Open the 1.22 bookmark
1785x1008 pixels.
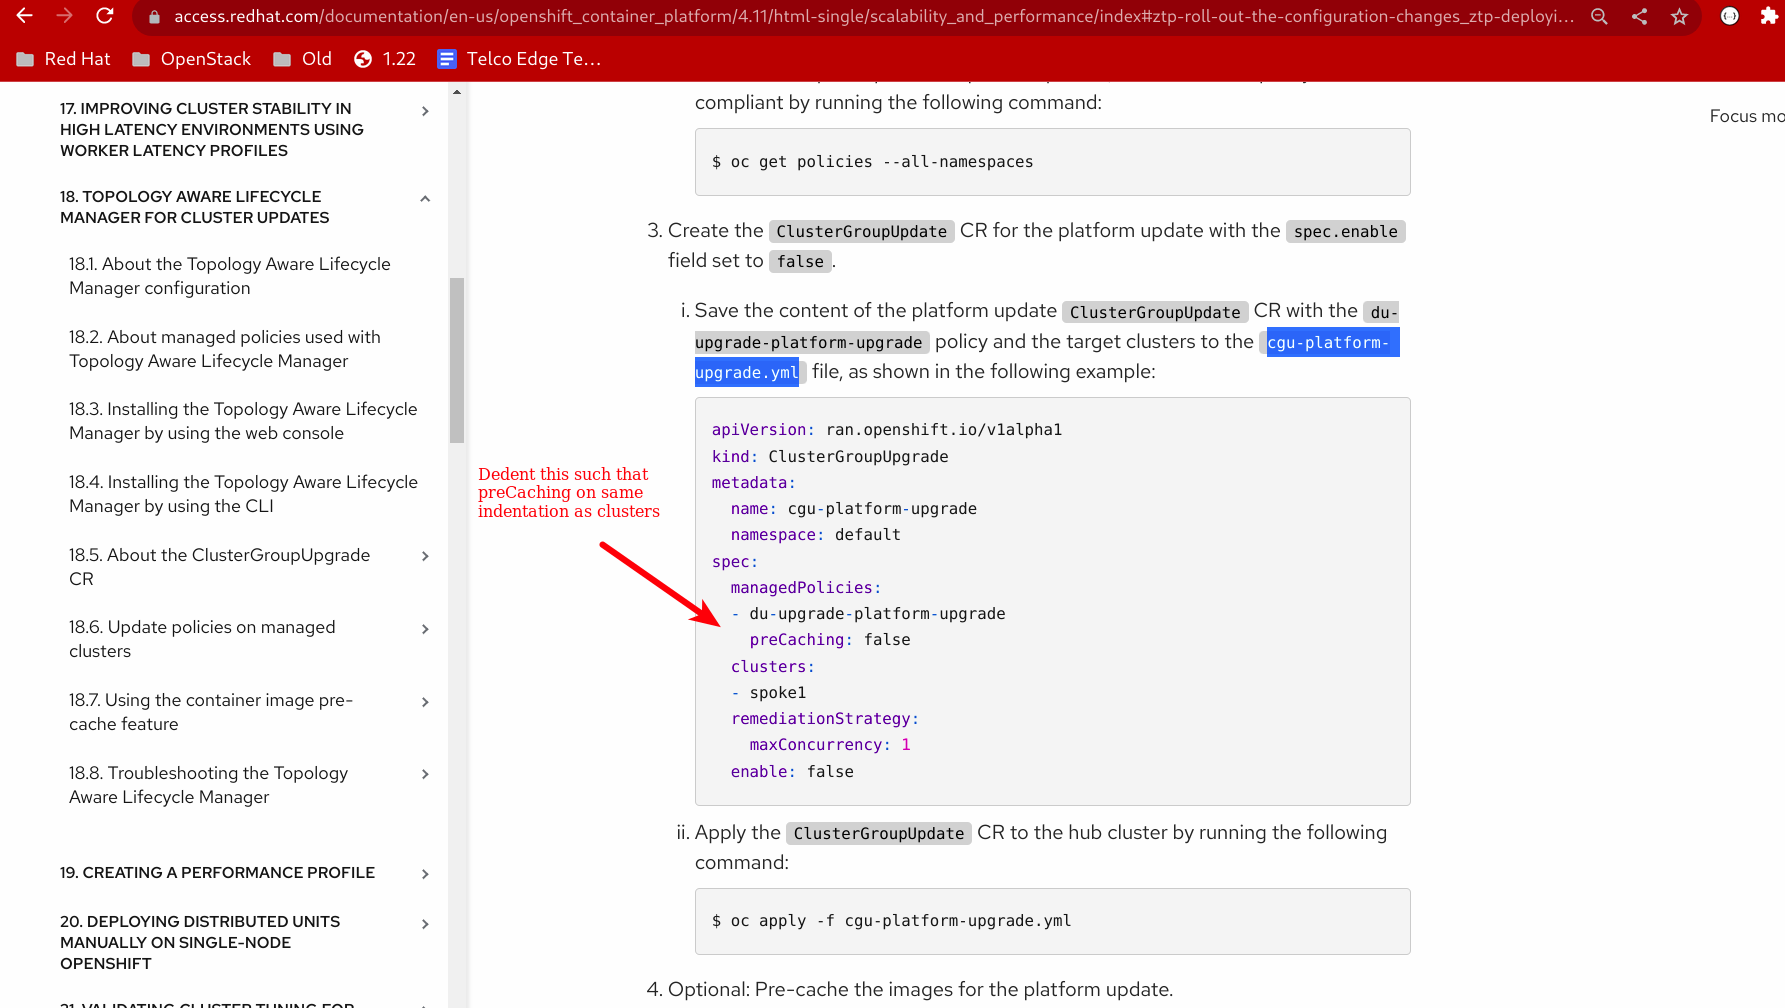pos(385,59)
